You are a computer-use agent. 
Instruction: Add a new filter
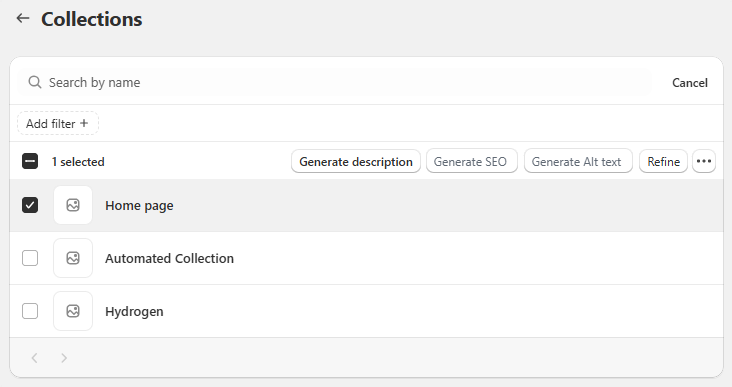pyautogui.click(x=58, y=123)
